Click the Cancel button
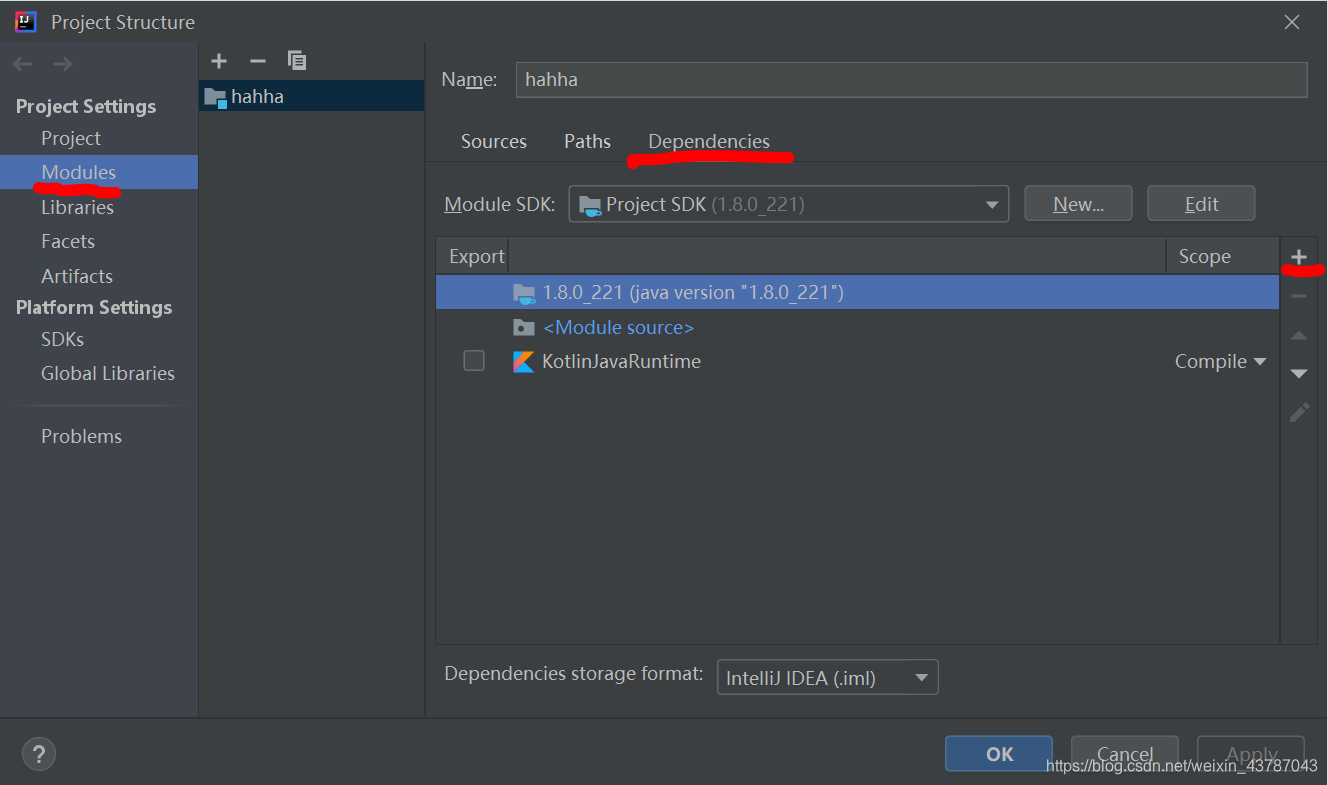Image resolution: width=1328 pixels, height=785 pixels. pos(1125,754)
